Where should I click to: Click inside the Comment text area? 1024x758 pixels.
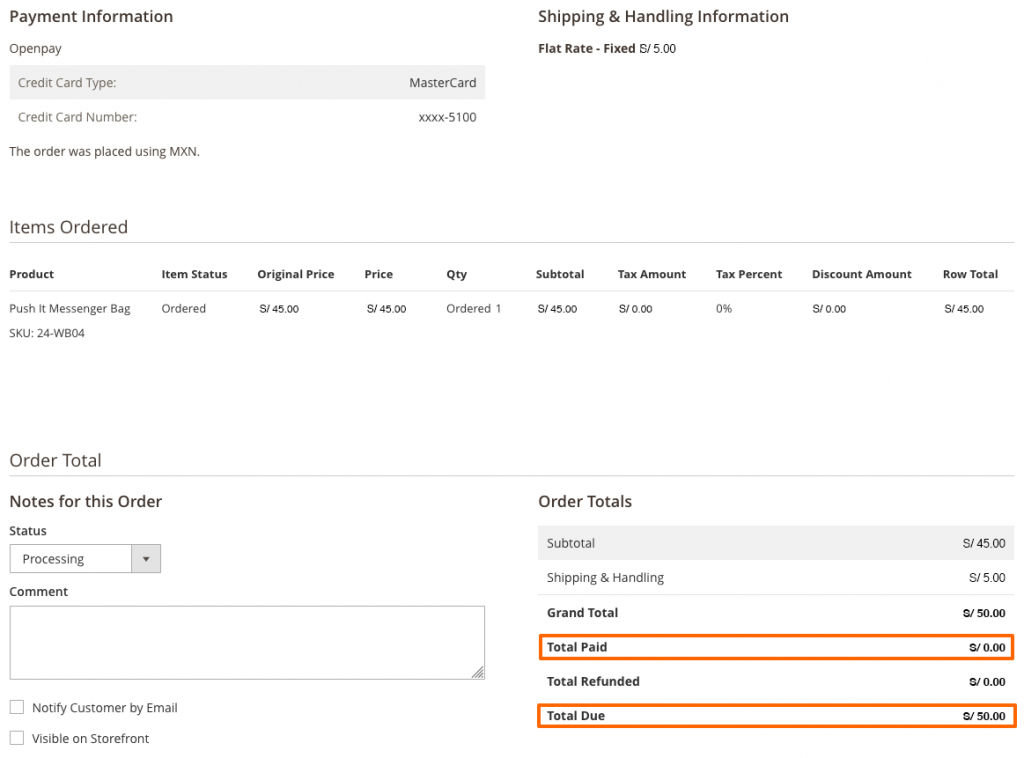click(x=247, y=642)
